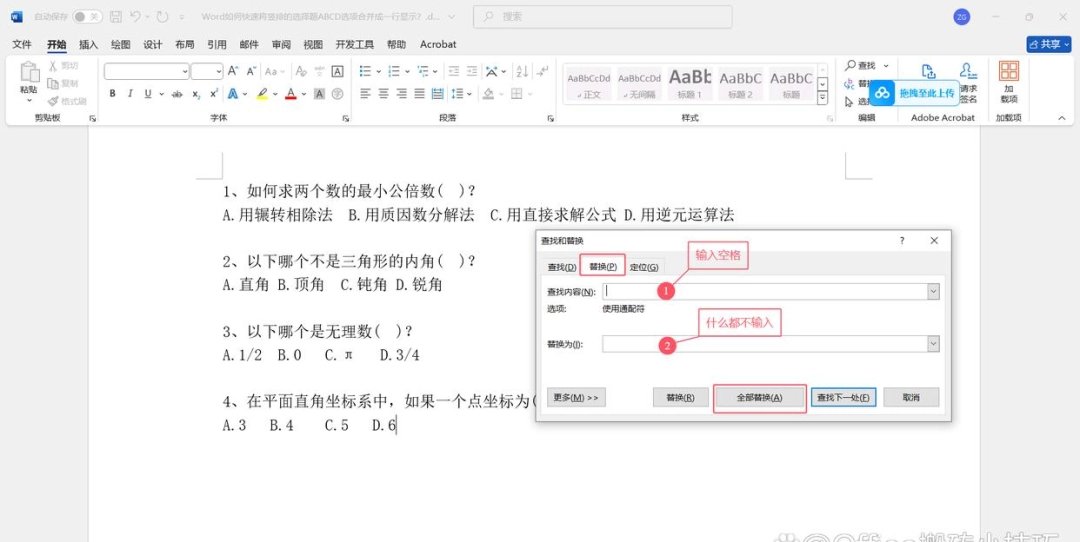Click the character border boxed A icon

click(338, 71)
